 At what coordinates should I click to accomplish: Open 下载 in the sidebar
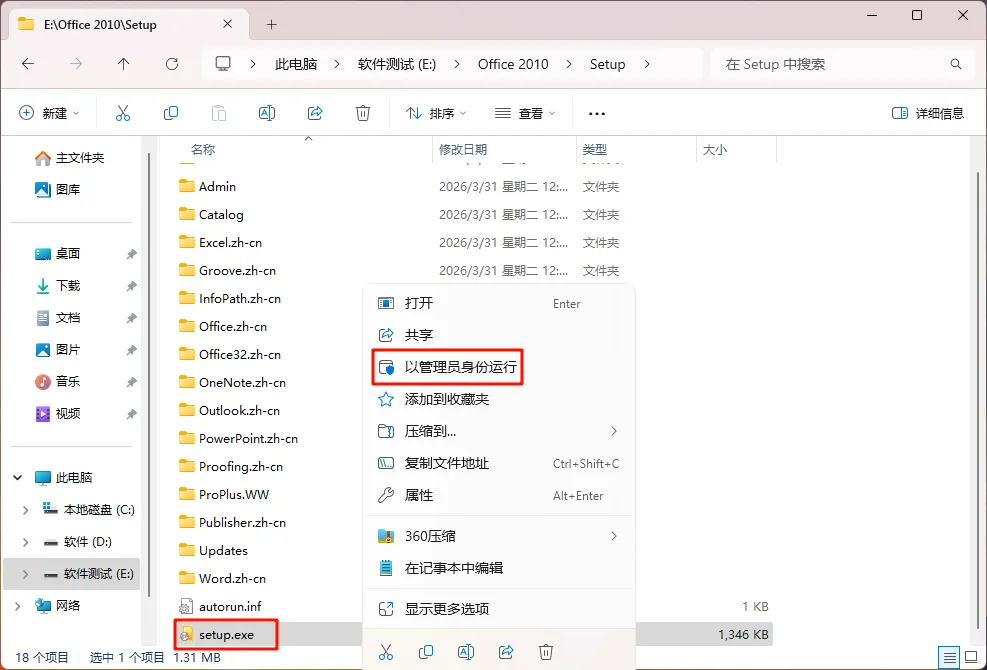pyautogui.click(x=57, y=286)
